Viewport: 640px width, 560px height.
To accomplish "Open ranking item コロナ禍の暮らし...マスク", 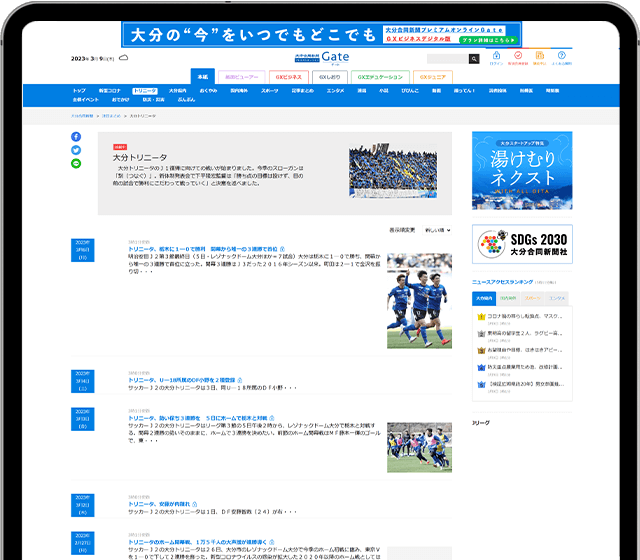I will coord(525,316).
